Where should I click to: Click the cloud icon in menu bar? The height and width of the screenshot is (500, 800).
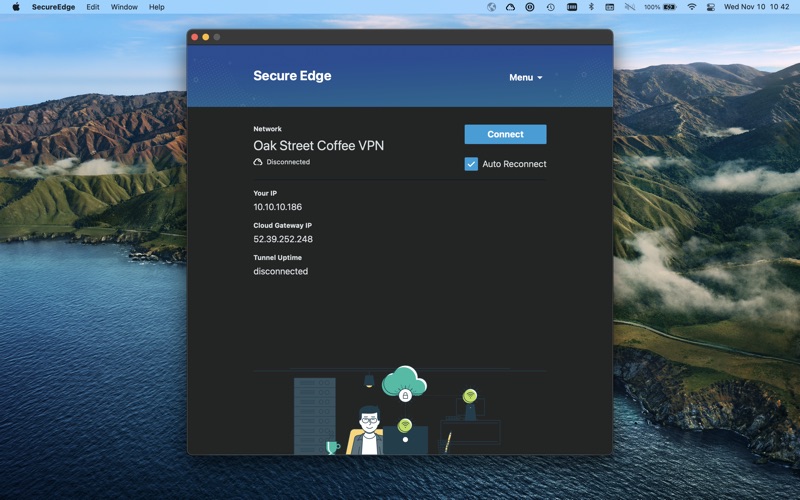coord(510,7)
